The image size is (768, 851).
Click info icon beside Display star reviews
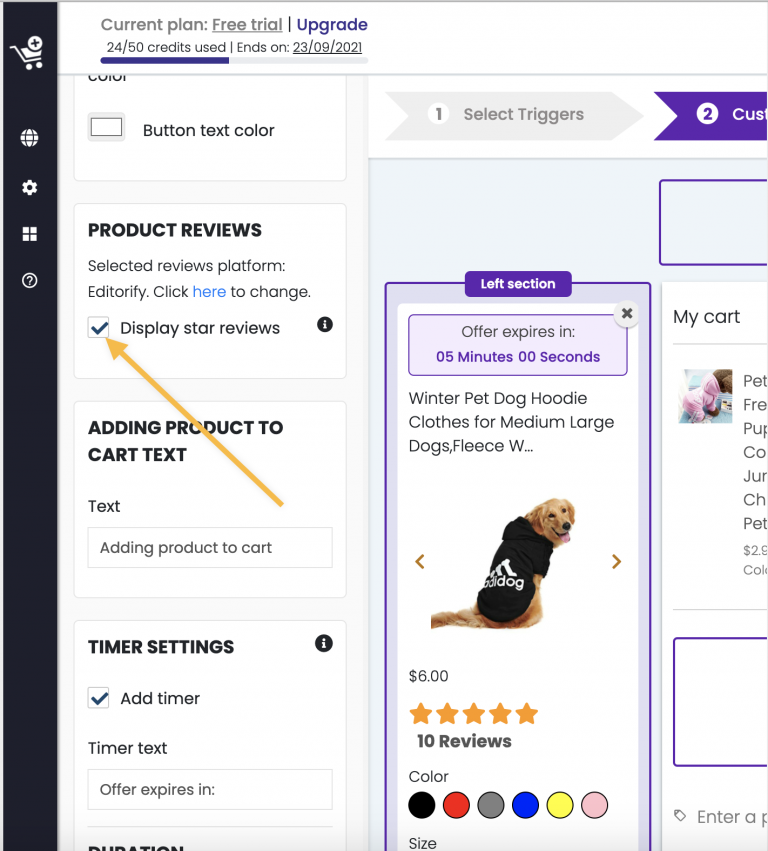325,325
